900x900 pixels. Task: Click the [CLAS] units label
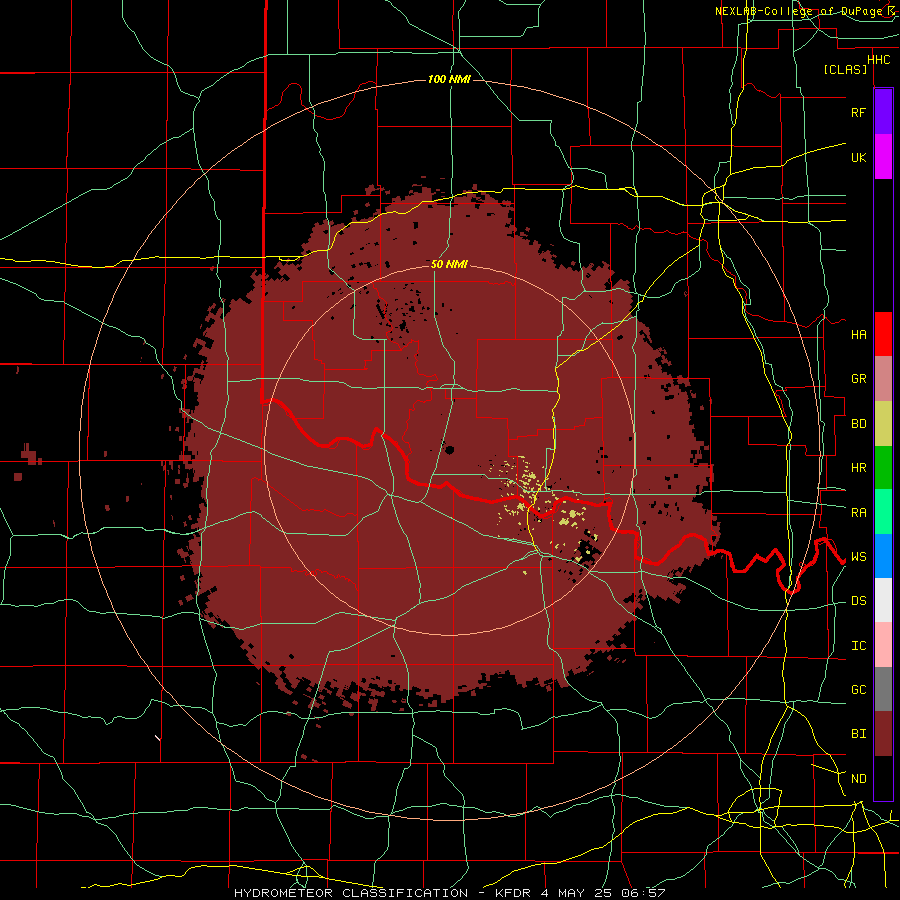pos(845,69)
